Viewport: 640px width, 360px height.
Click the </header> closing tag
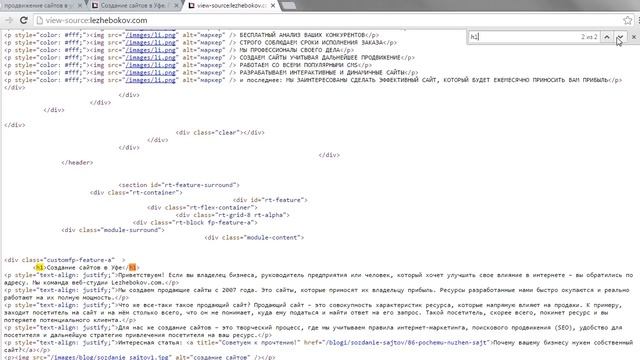click(77, 162)
